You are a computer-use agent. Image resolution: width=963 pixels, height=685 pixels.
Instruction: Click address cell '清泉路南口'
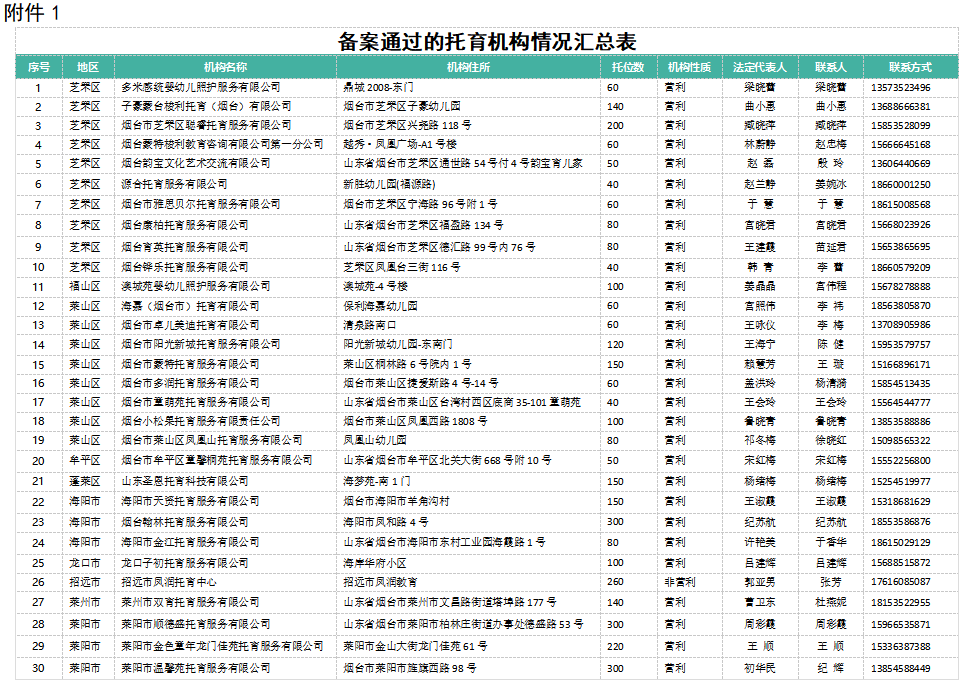(x=370, y=325)
